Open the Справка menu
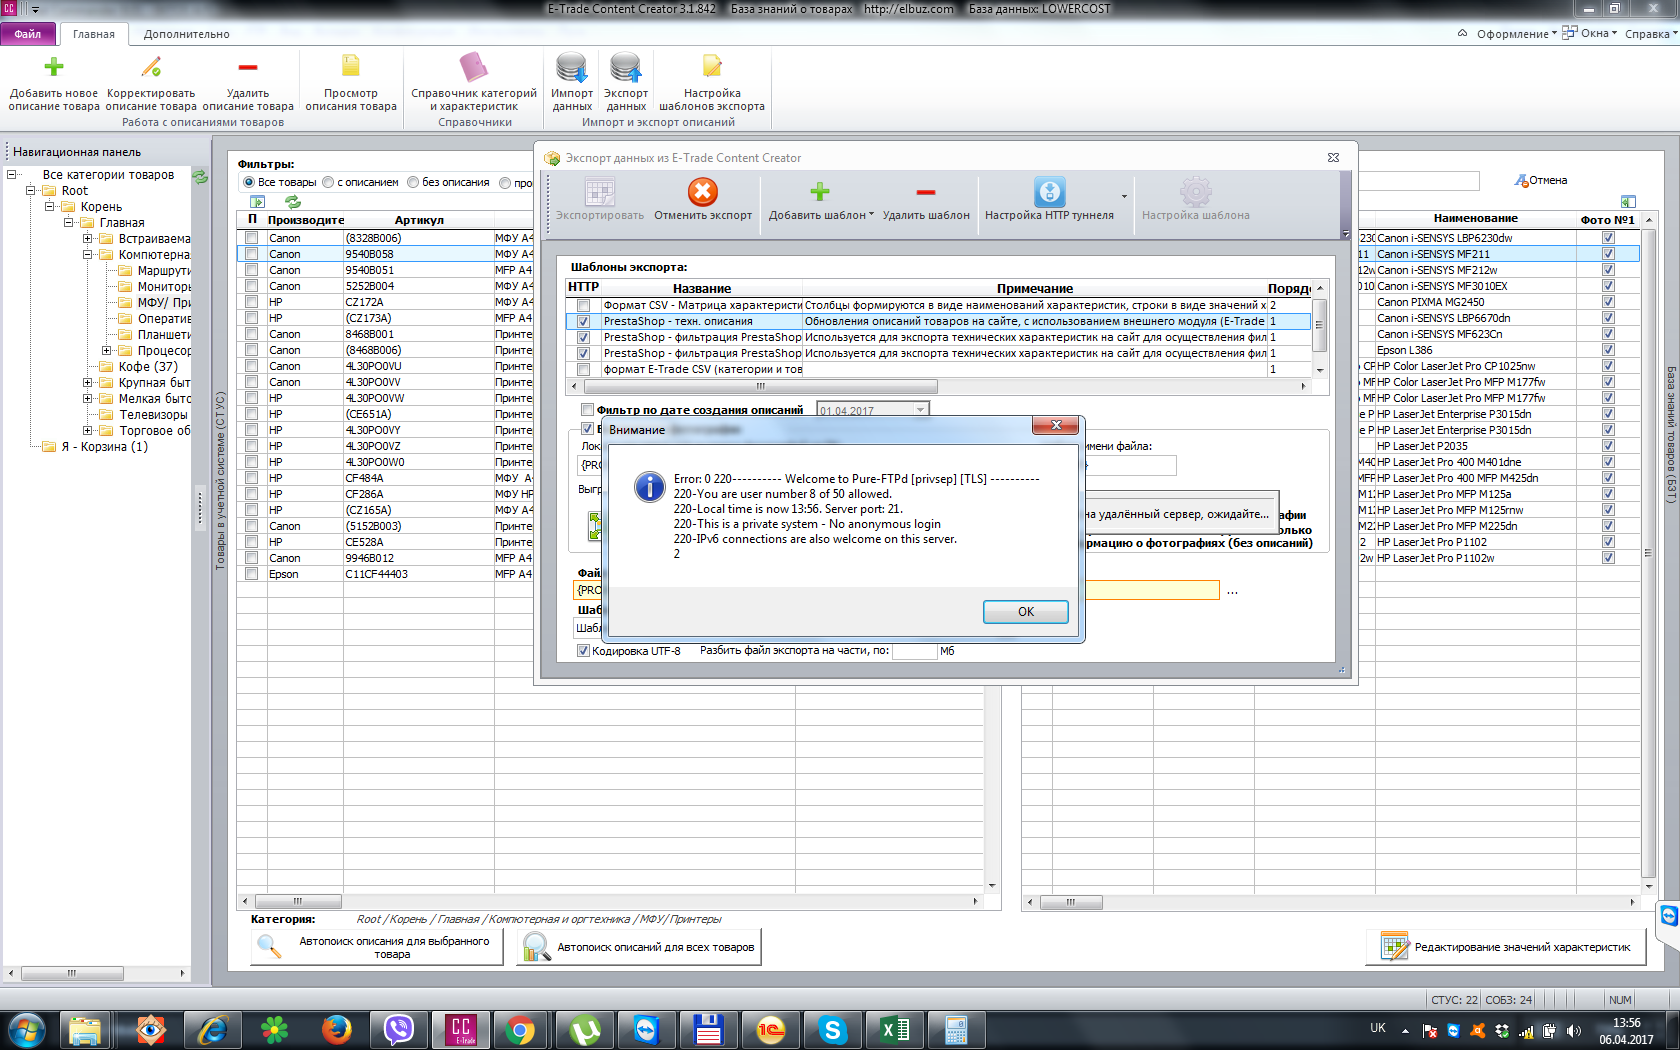Viewport: 1680px width, 1050px height. click(1650, 34)
